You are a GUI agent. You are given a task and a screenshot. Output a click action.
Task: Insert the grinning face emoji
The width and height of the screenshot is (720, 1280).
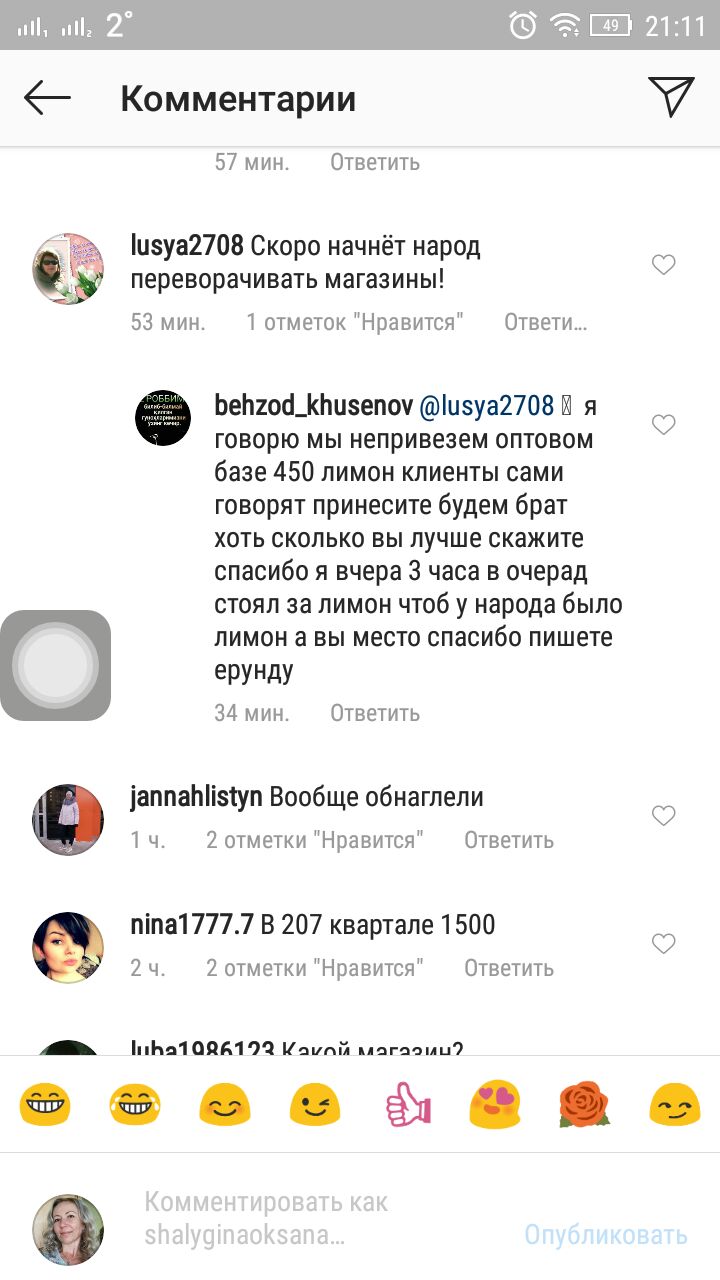[45, 1105]
